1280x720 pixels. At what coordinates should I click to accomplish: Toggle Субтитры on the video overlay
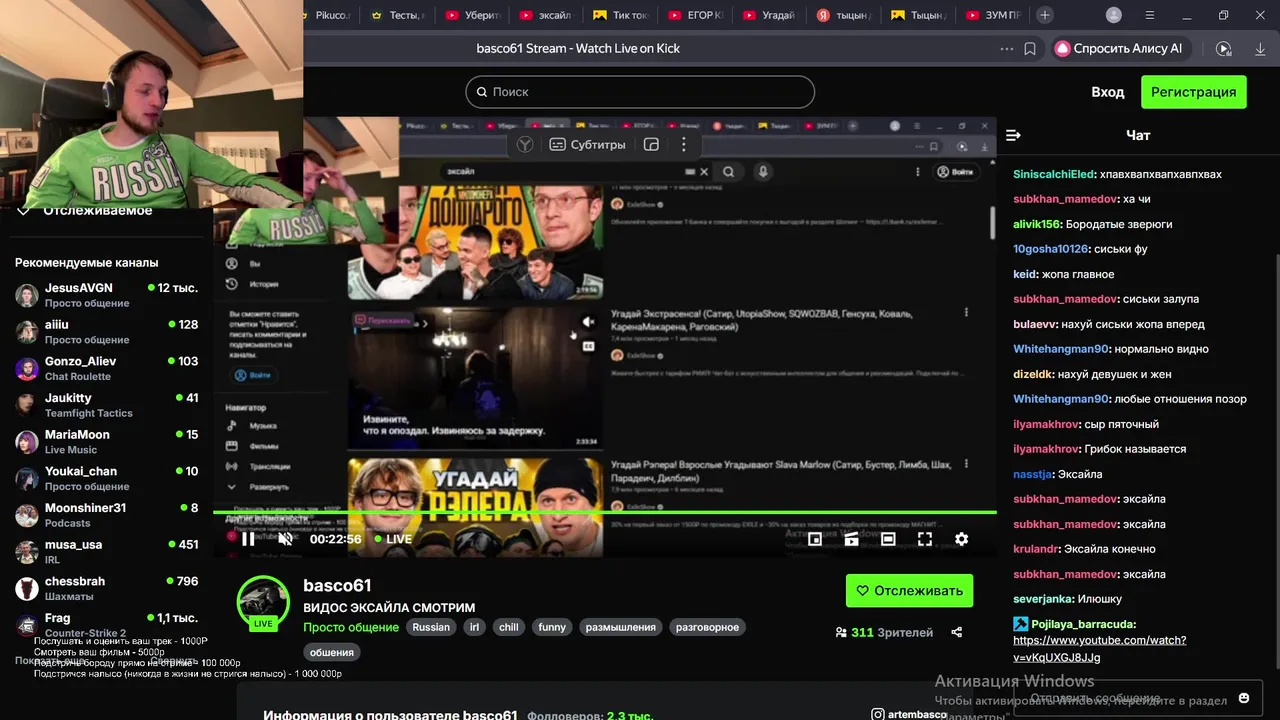coord(587,145)
